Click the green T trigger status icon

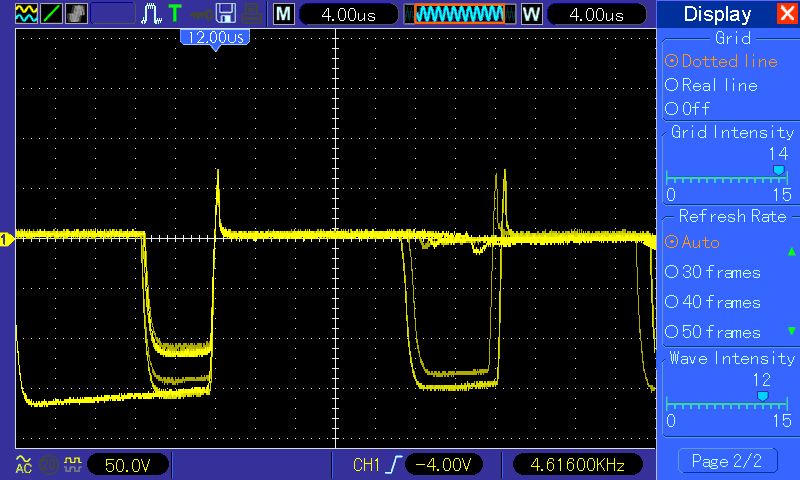click(176, 14)
